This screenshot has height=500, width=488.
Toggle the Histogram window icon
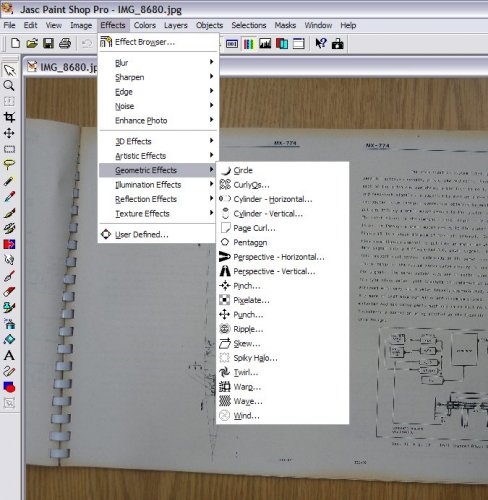point(265,44)
